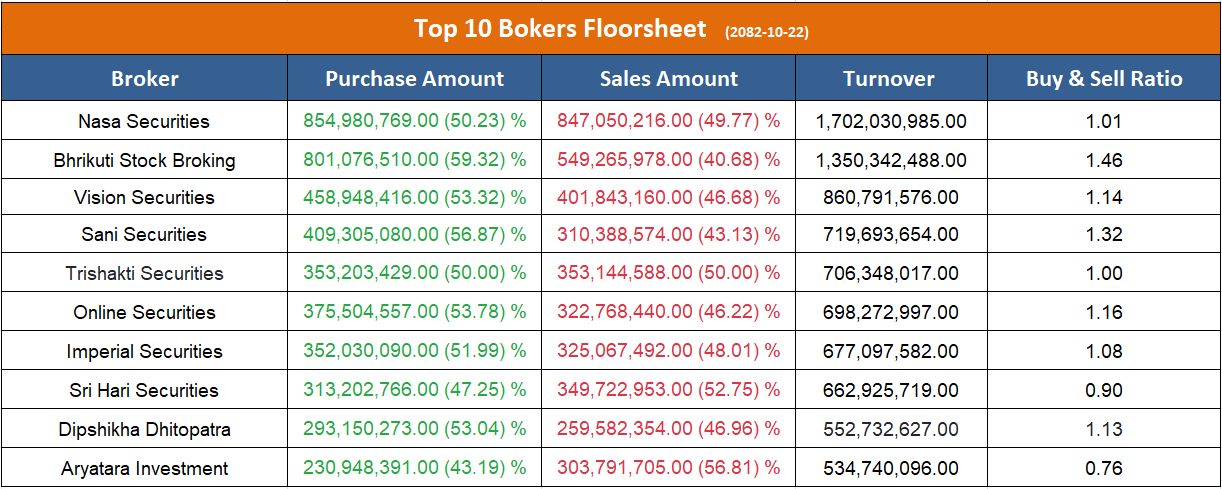1222x489 pixels.
Task: Click Trishakti Securities broker name
Action: (x=144, y=273)
